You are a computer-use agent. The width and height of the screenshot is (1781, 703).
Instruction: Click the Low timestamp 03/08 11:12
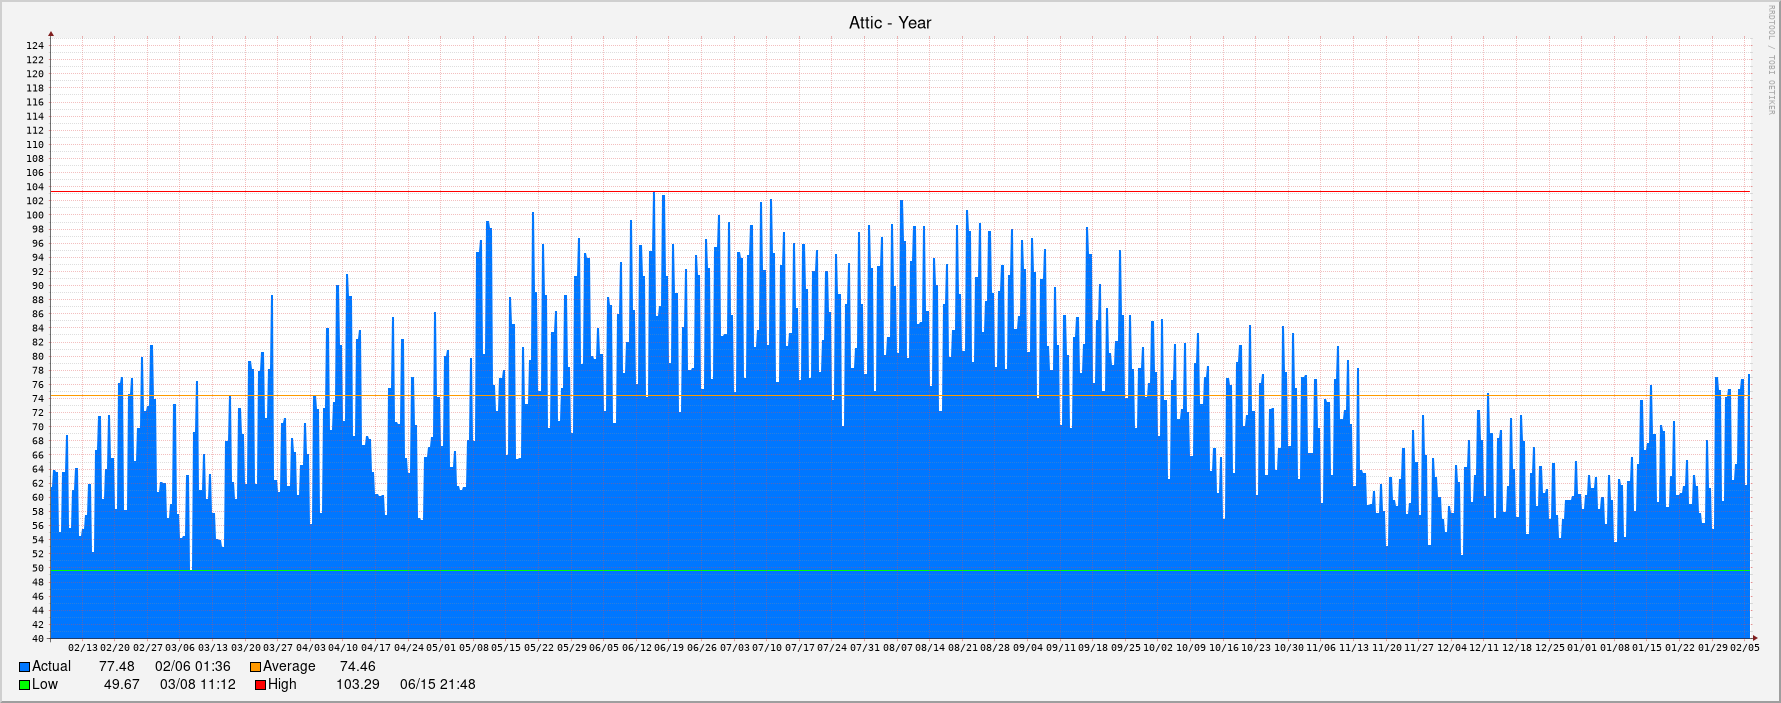click(x=198, y=685)
